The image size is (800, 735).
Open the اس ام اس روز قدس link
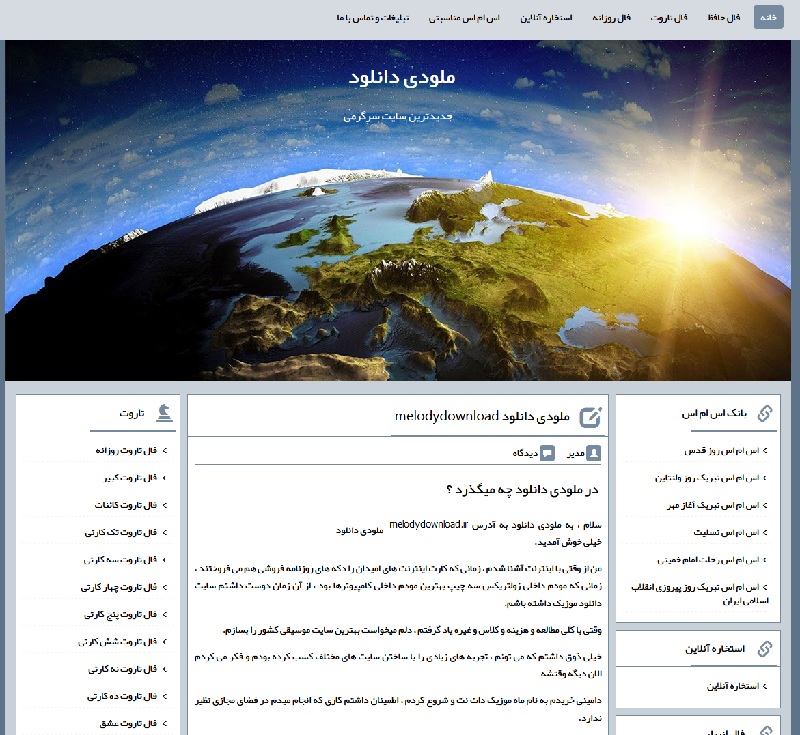[x=722, y=451]
